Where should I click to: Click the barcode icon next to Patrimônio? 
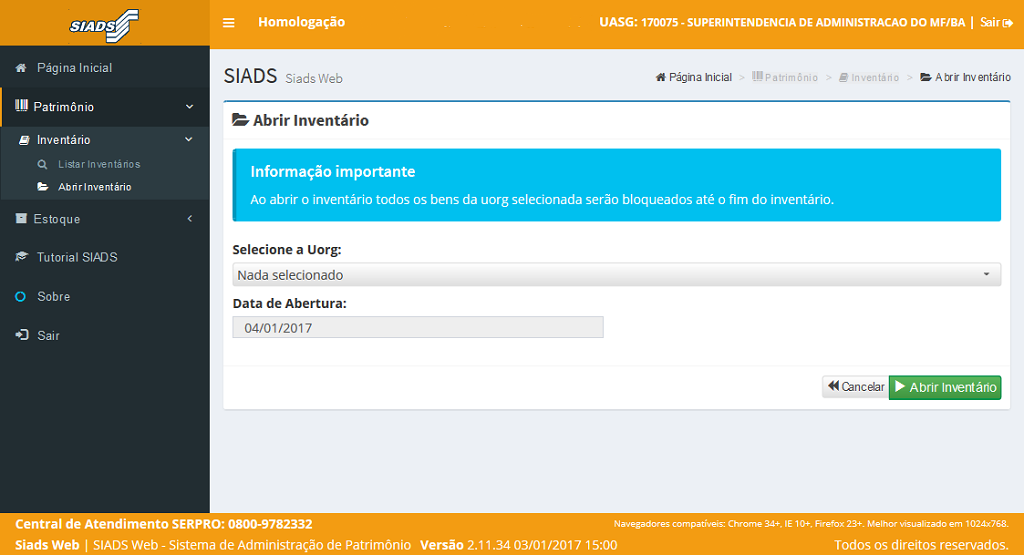point(22,106)
